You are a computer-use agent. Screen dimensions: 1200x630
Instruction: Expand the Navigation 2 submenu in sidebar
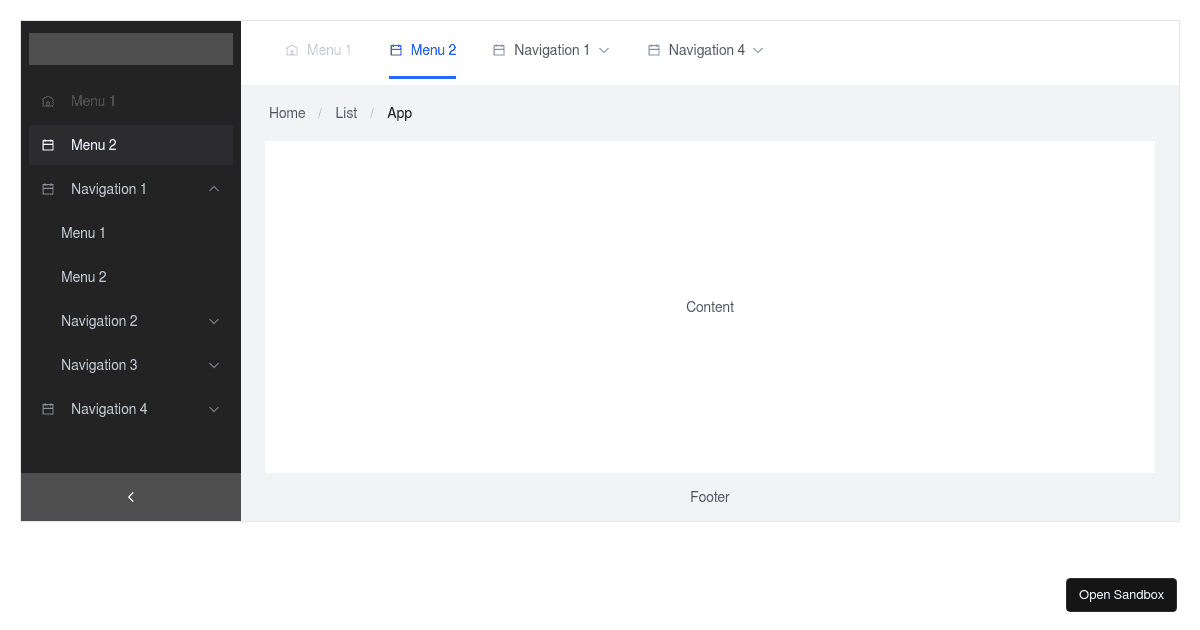pyautogui.click(x=214, y=321)
